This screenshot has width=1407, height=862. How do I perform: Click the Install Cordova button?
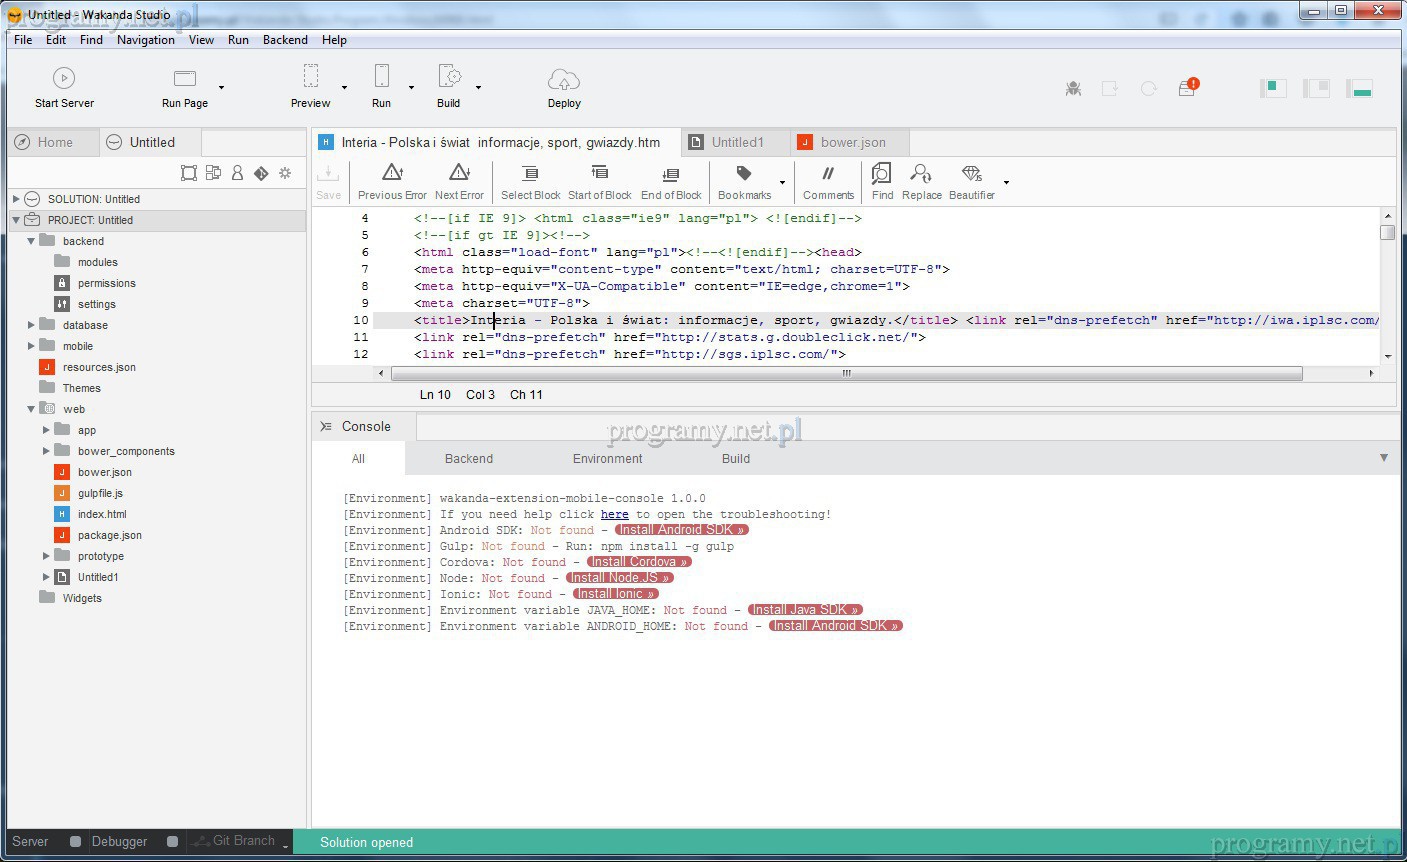(639, 562)
